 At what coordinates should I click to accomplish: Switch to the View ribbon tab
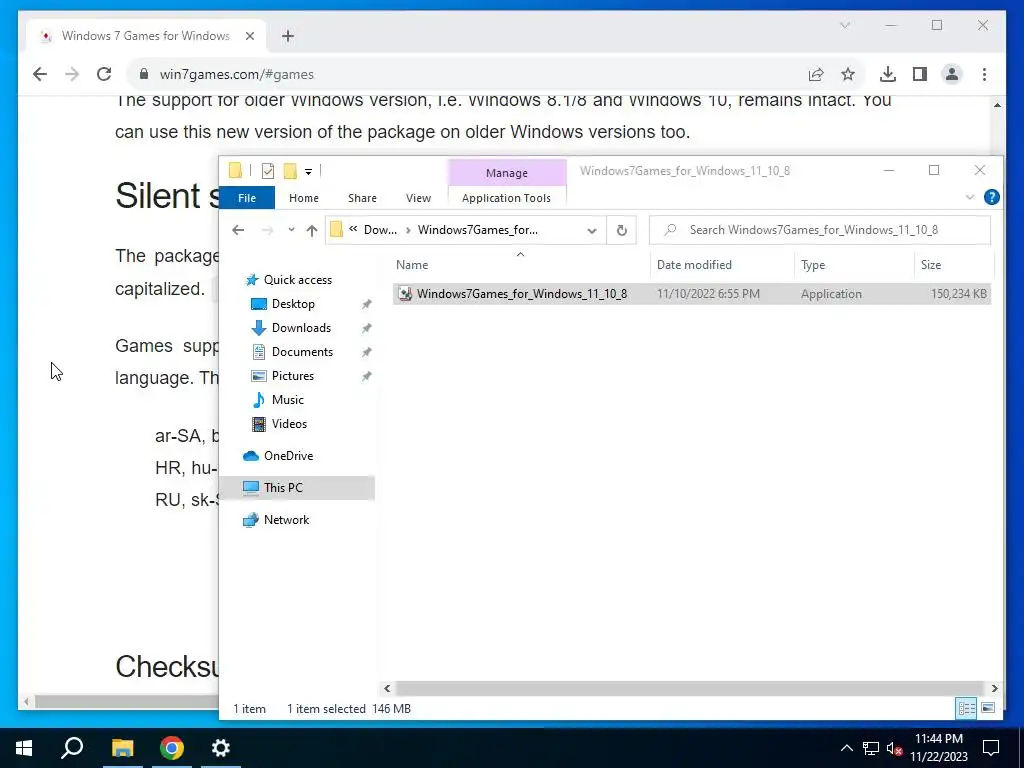[418, 198]
